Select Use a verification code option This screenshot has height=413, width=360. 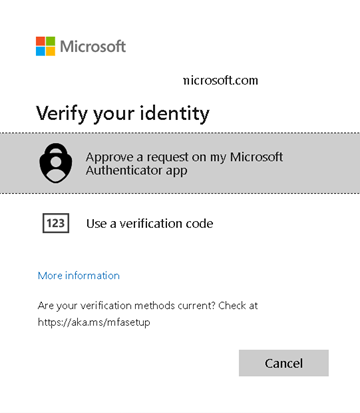(180, 223)
